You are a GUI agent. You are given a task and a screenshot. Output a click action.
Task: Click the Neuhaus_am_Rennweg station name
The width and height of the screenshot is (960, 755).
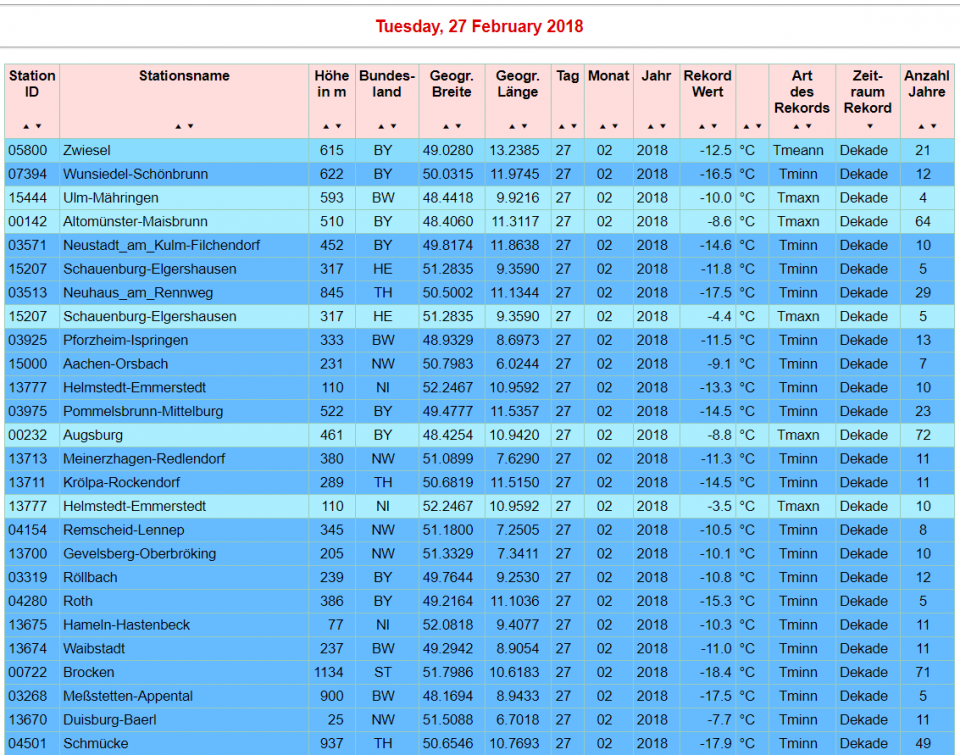(x=137, y=293)
